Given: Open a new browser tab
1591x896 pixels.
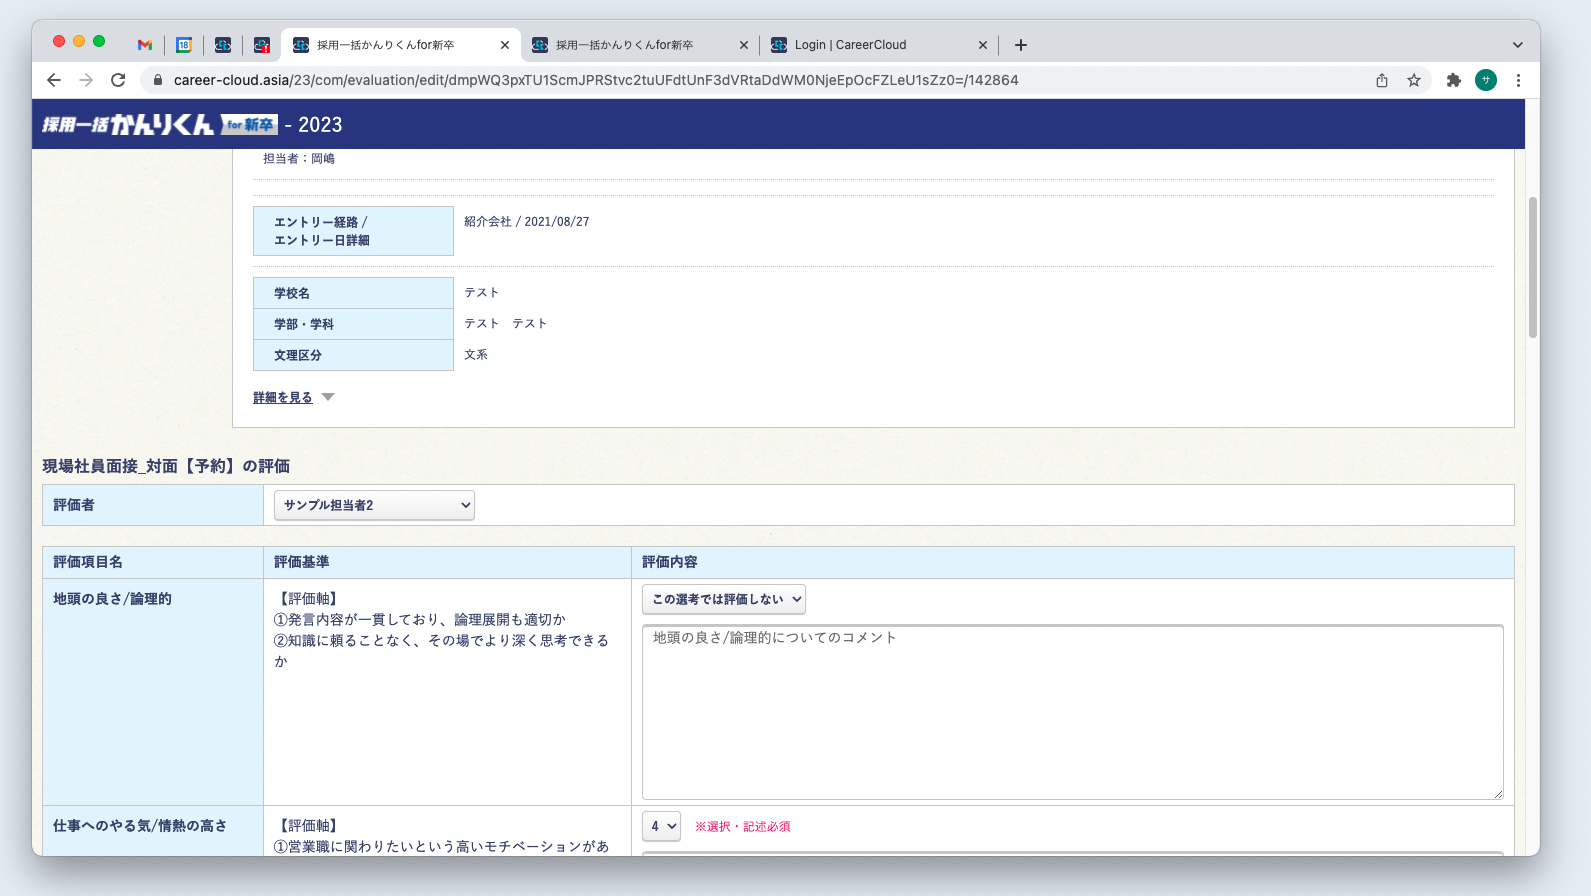Looking at the screenshot, I should (x=1021, y=45).
